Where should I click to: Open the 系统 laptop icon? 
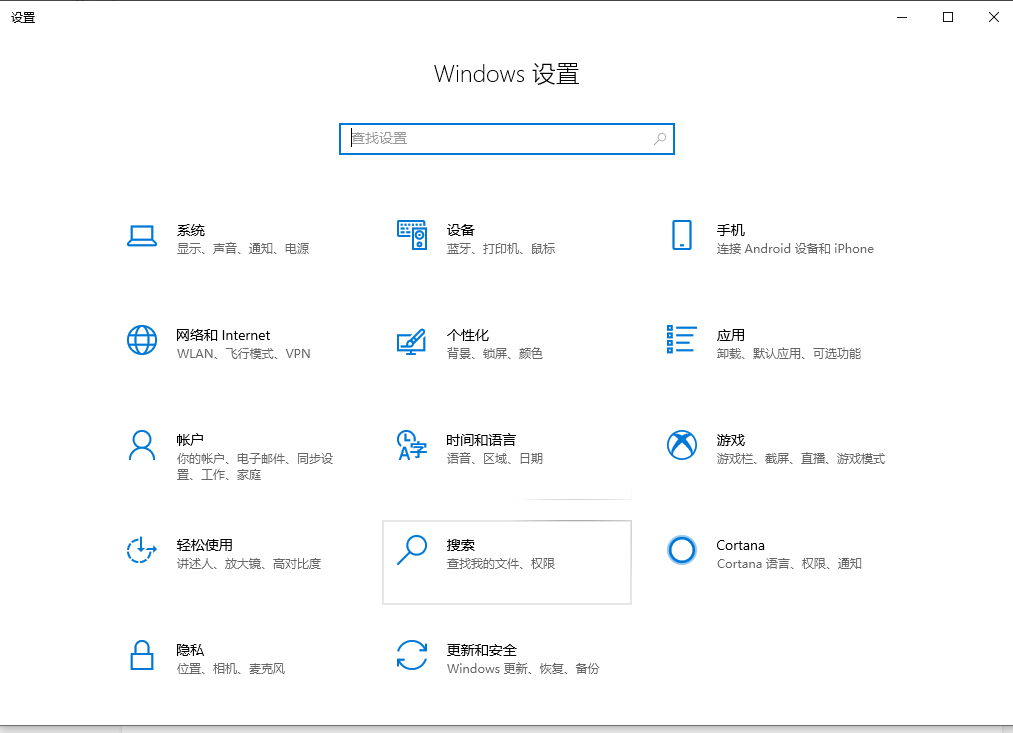[x=142, y=236]
